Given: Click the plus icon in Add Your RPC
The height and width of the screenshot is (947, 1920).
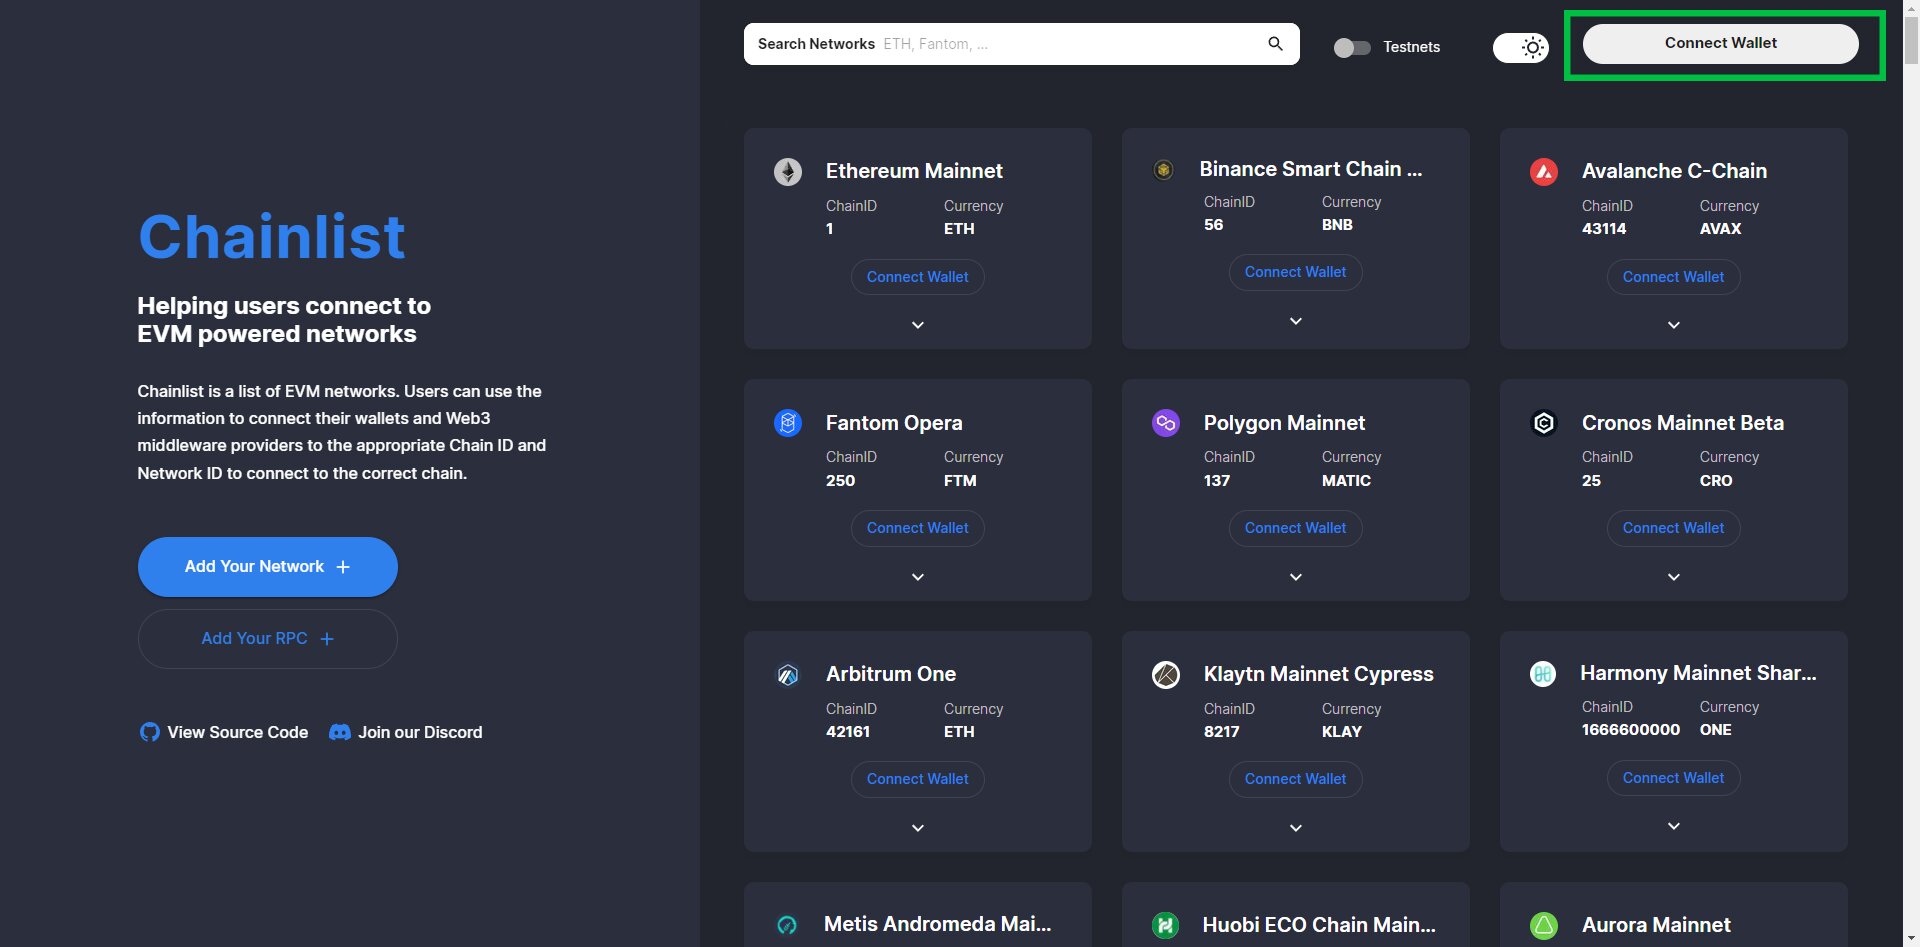Looking at the screenshot, I should tap(327, 639).
